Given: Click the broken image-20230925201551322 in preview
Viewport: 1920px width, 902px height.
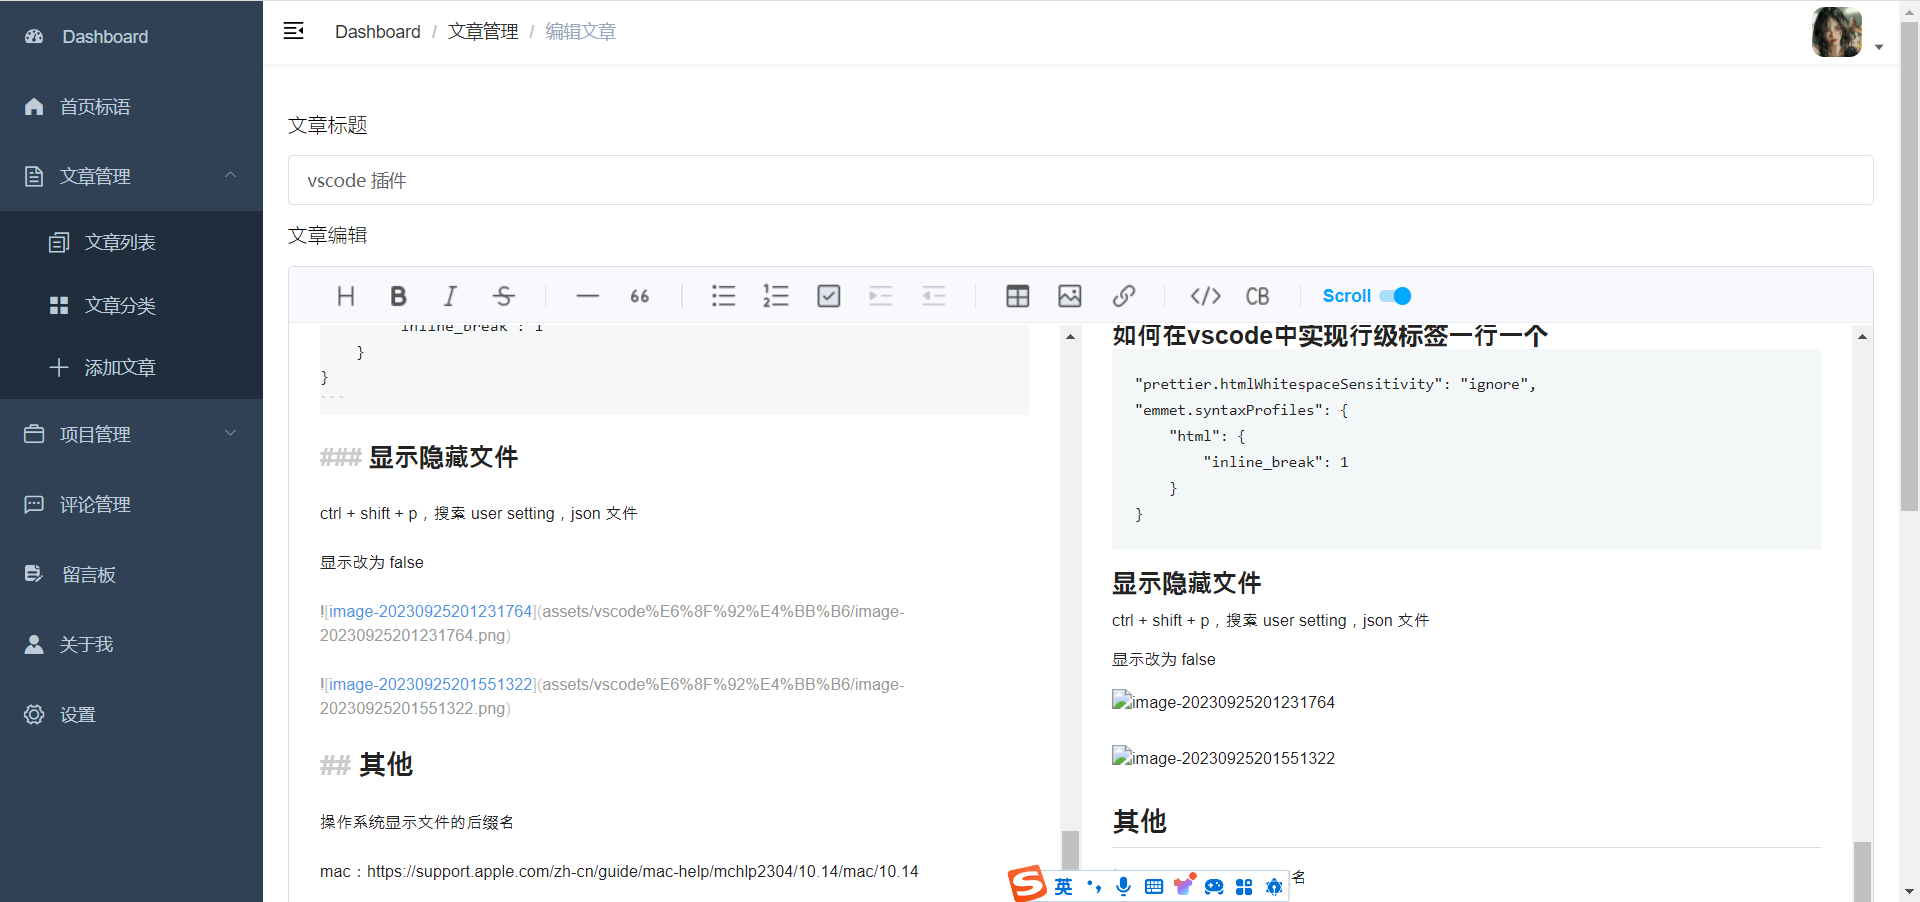Looking at the screenshot, I should click(1223, 758).
